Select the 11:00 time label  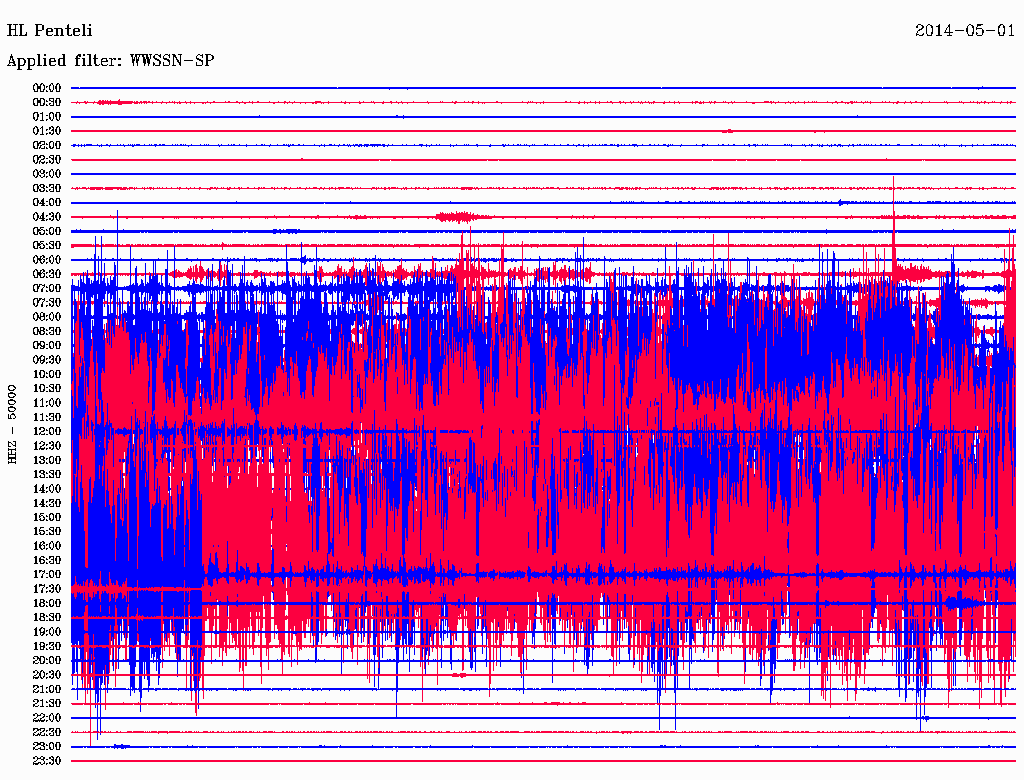pyautogui.click(x=47, y=402)
